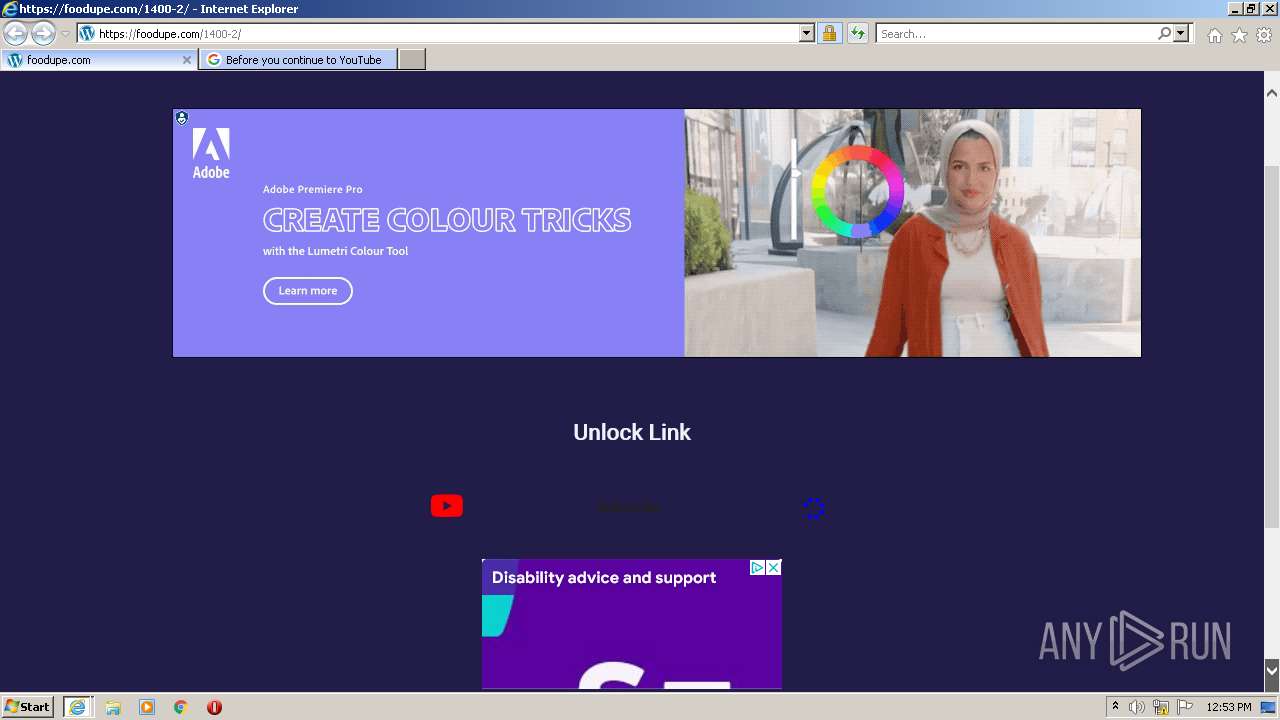This screenshot has width=1280, height=720.
Task: Switch to the foodupe.com tab
Action: click(98, 60)
